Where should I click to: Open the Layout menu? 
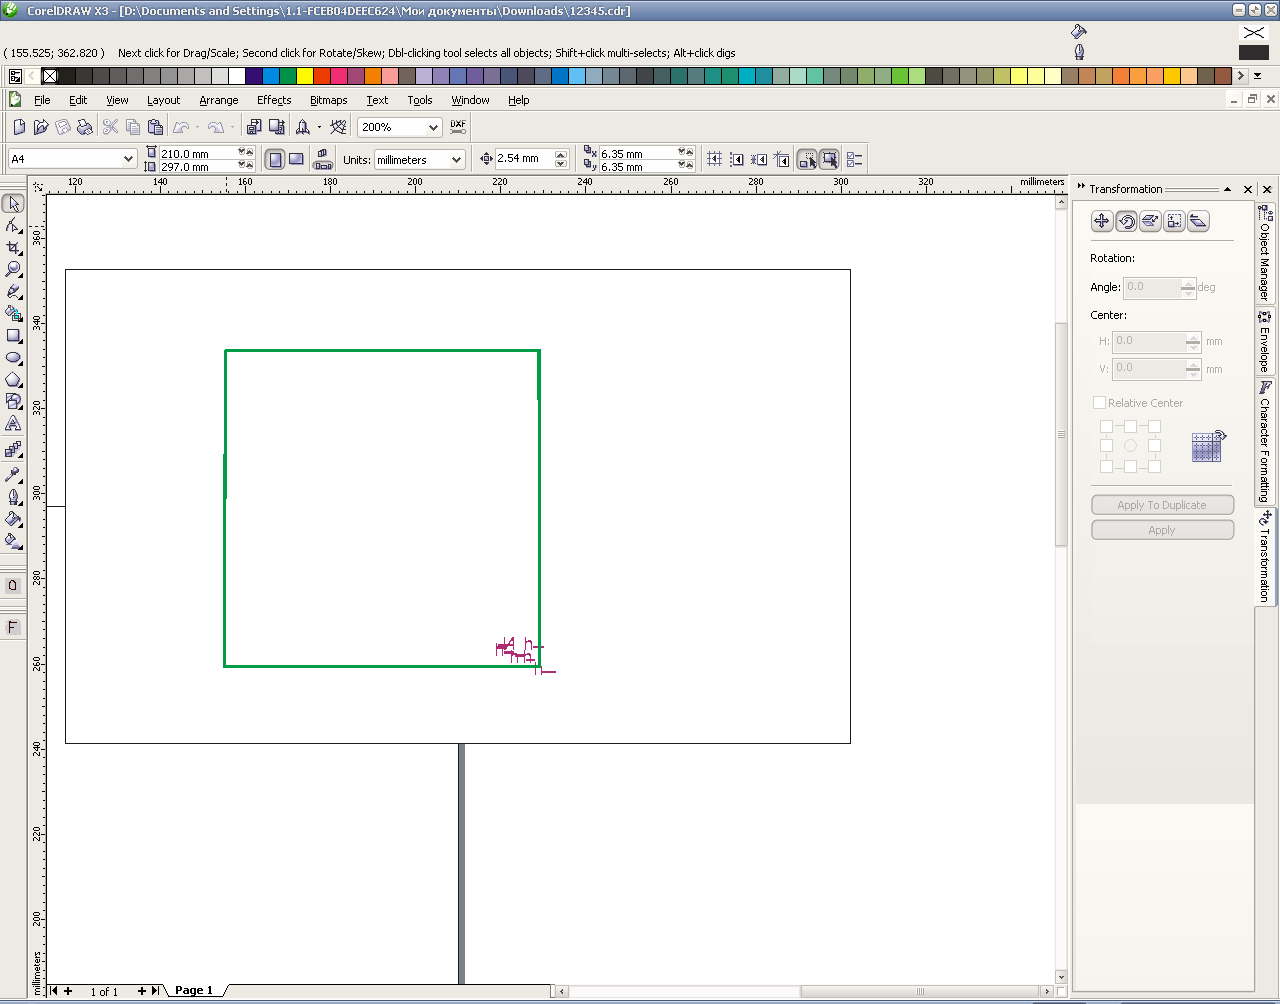tap(163, 100)
